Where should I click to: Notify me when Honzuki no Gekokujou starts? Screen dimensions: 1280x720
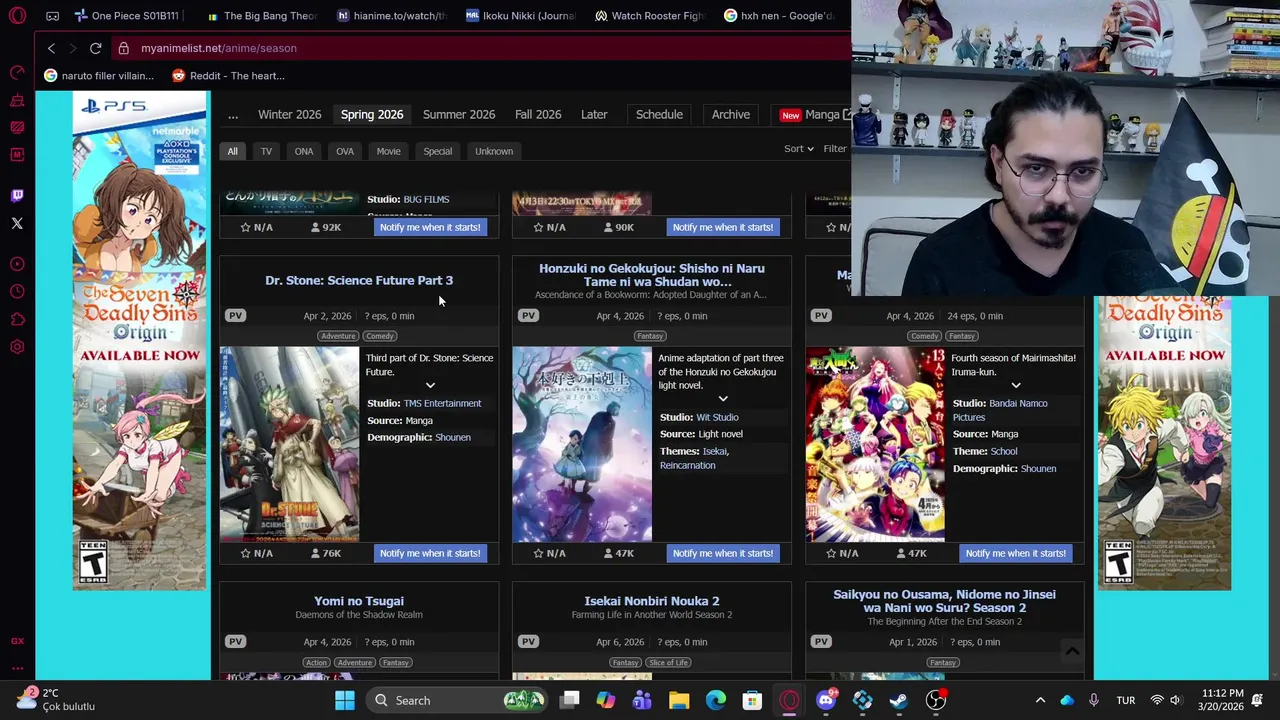(x=723, y=553)
